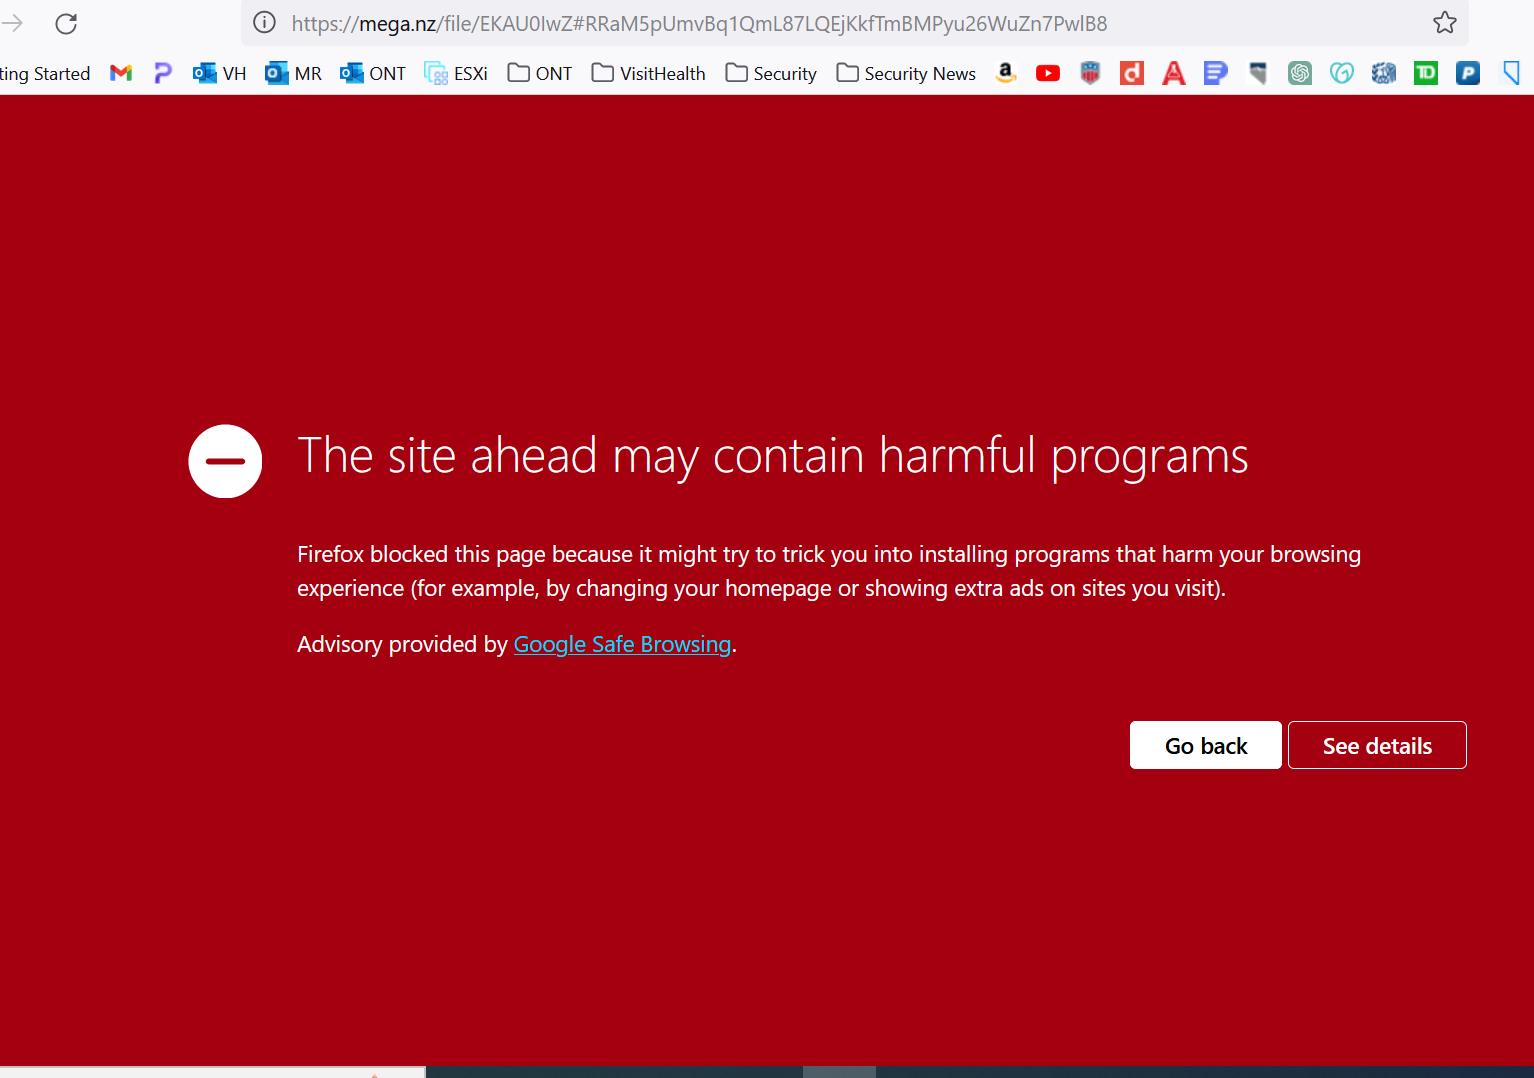Open the ONT Outlook bookmark
The image size is (1534, 1078).
pos(372,73)
